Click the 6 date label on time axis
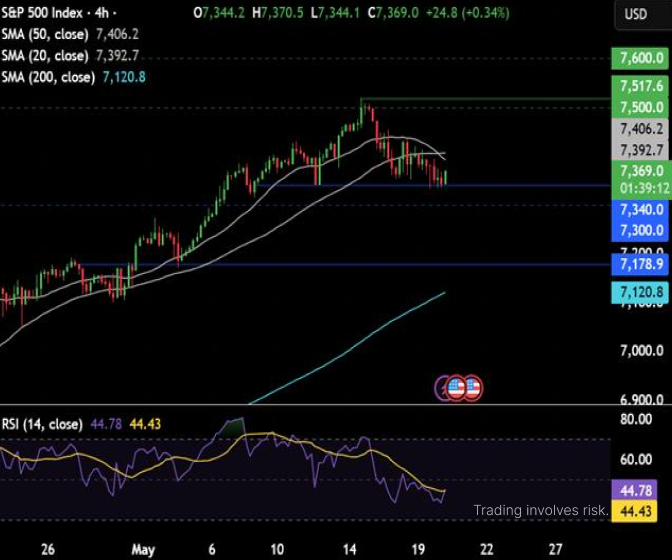Image resolution: width=672 pixels, height=560 pixels. [212, 549]
